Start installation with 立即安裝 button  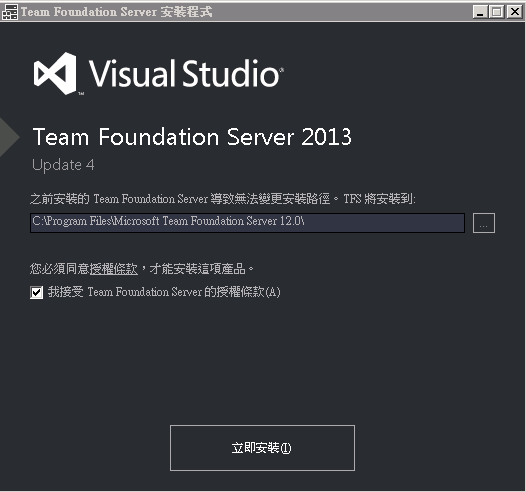click(262, 448)
